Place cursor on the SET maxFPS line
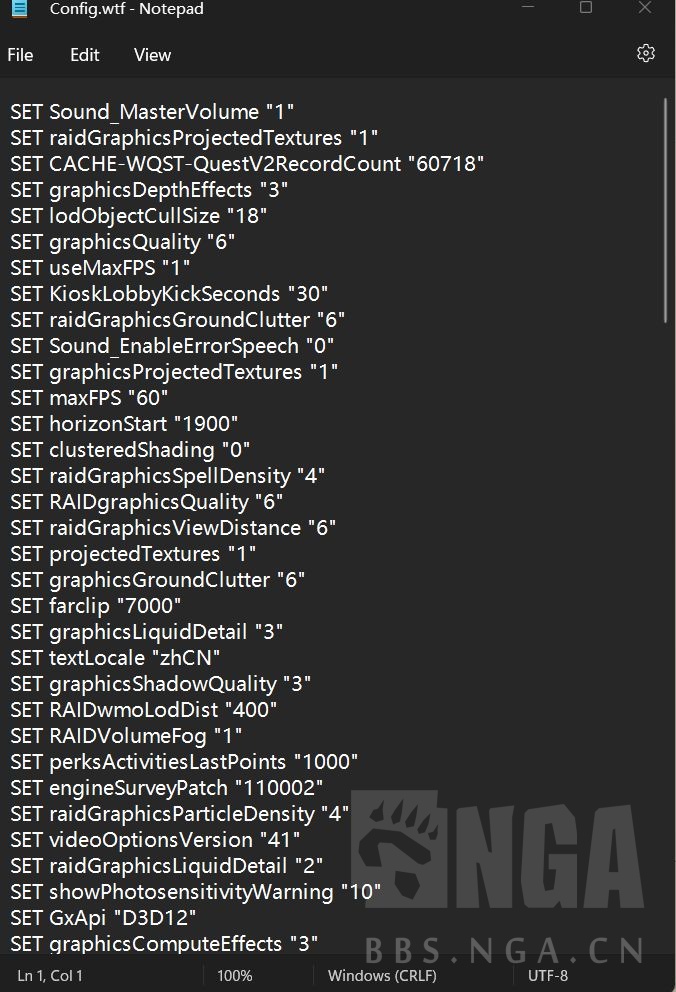The image size is (676, 992). pyautogui.click(x=89, y=398)
